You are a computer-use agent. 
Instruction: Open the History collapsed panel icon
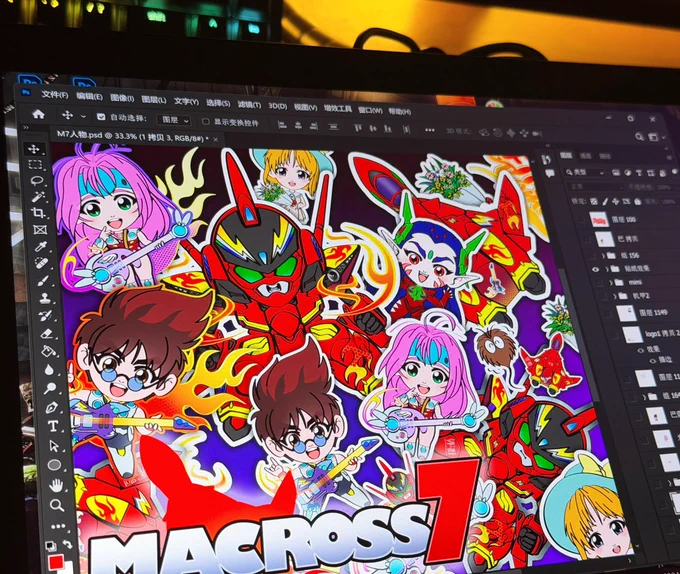pos(546,160)
